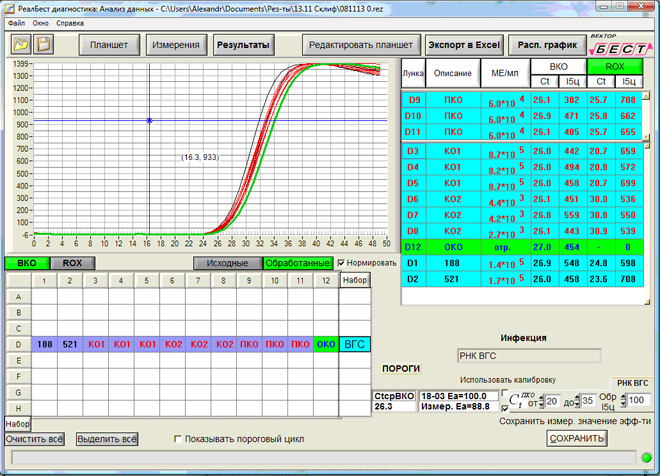This screenshot has height=476, width=660.
Task: Click Редактировать планшет button
Action: pyautogui.click(x=361, y=45)
